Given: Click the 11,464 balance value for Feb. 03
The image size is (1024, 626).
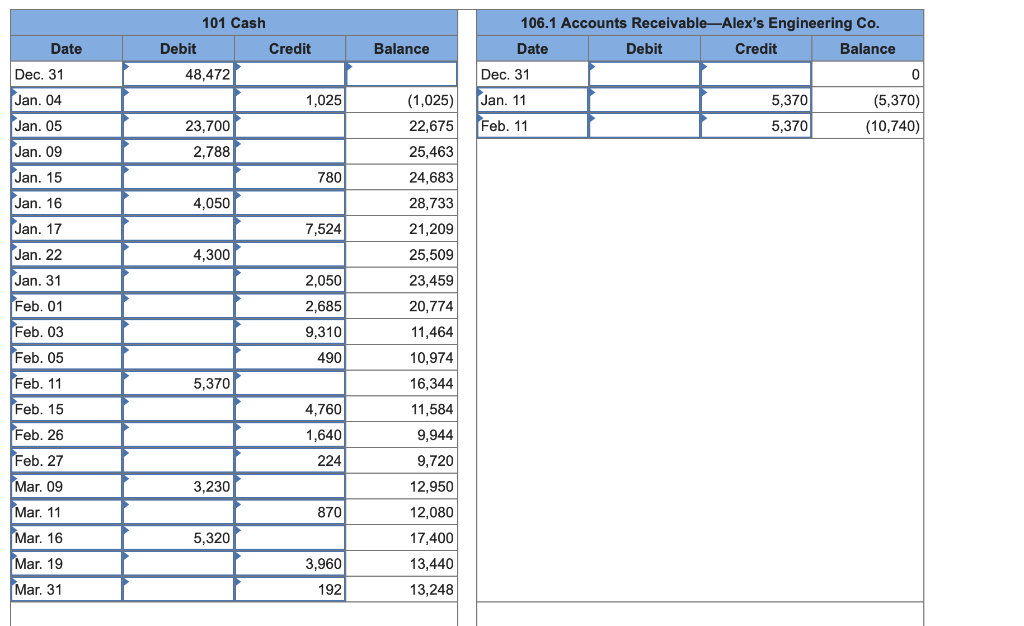Looking at the screenshot, I should pos(432,332).
